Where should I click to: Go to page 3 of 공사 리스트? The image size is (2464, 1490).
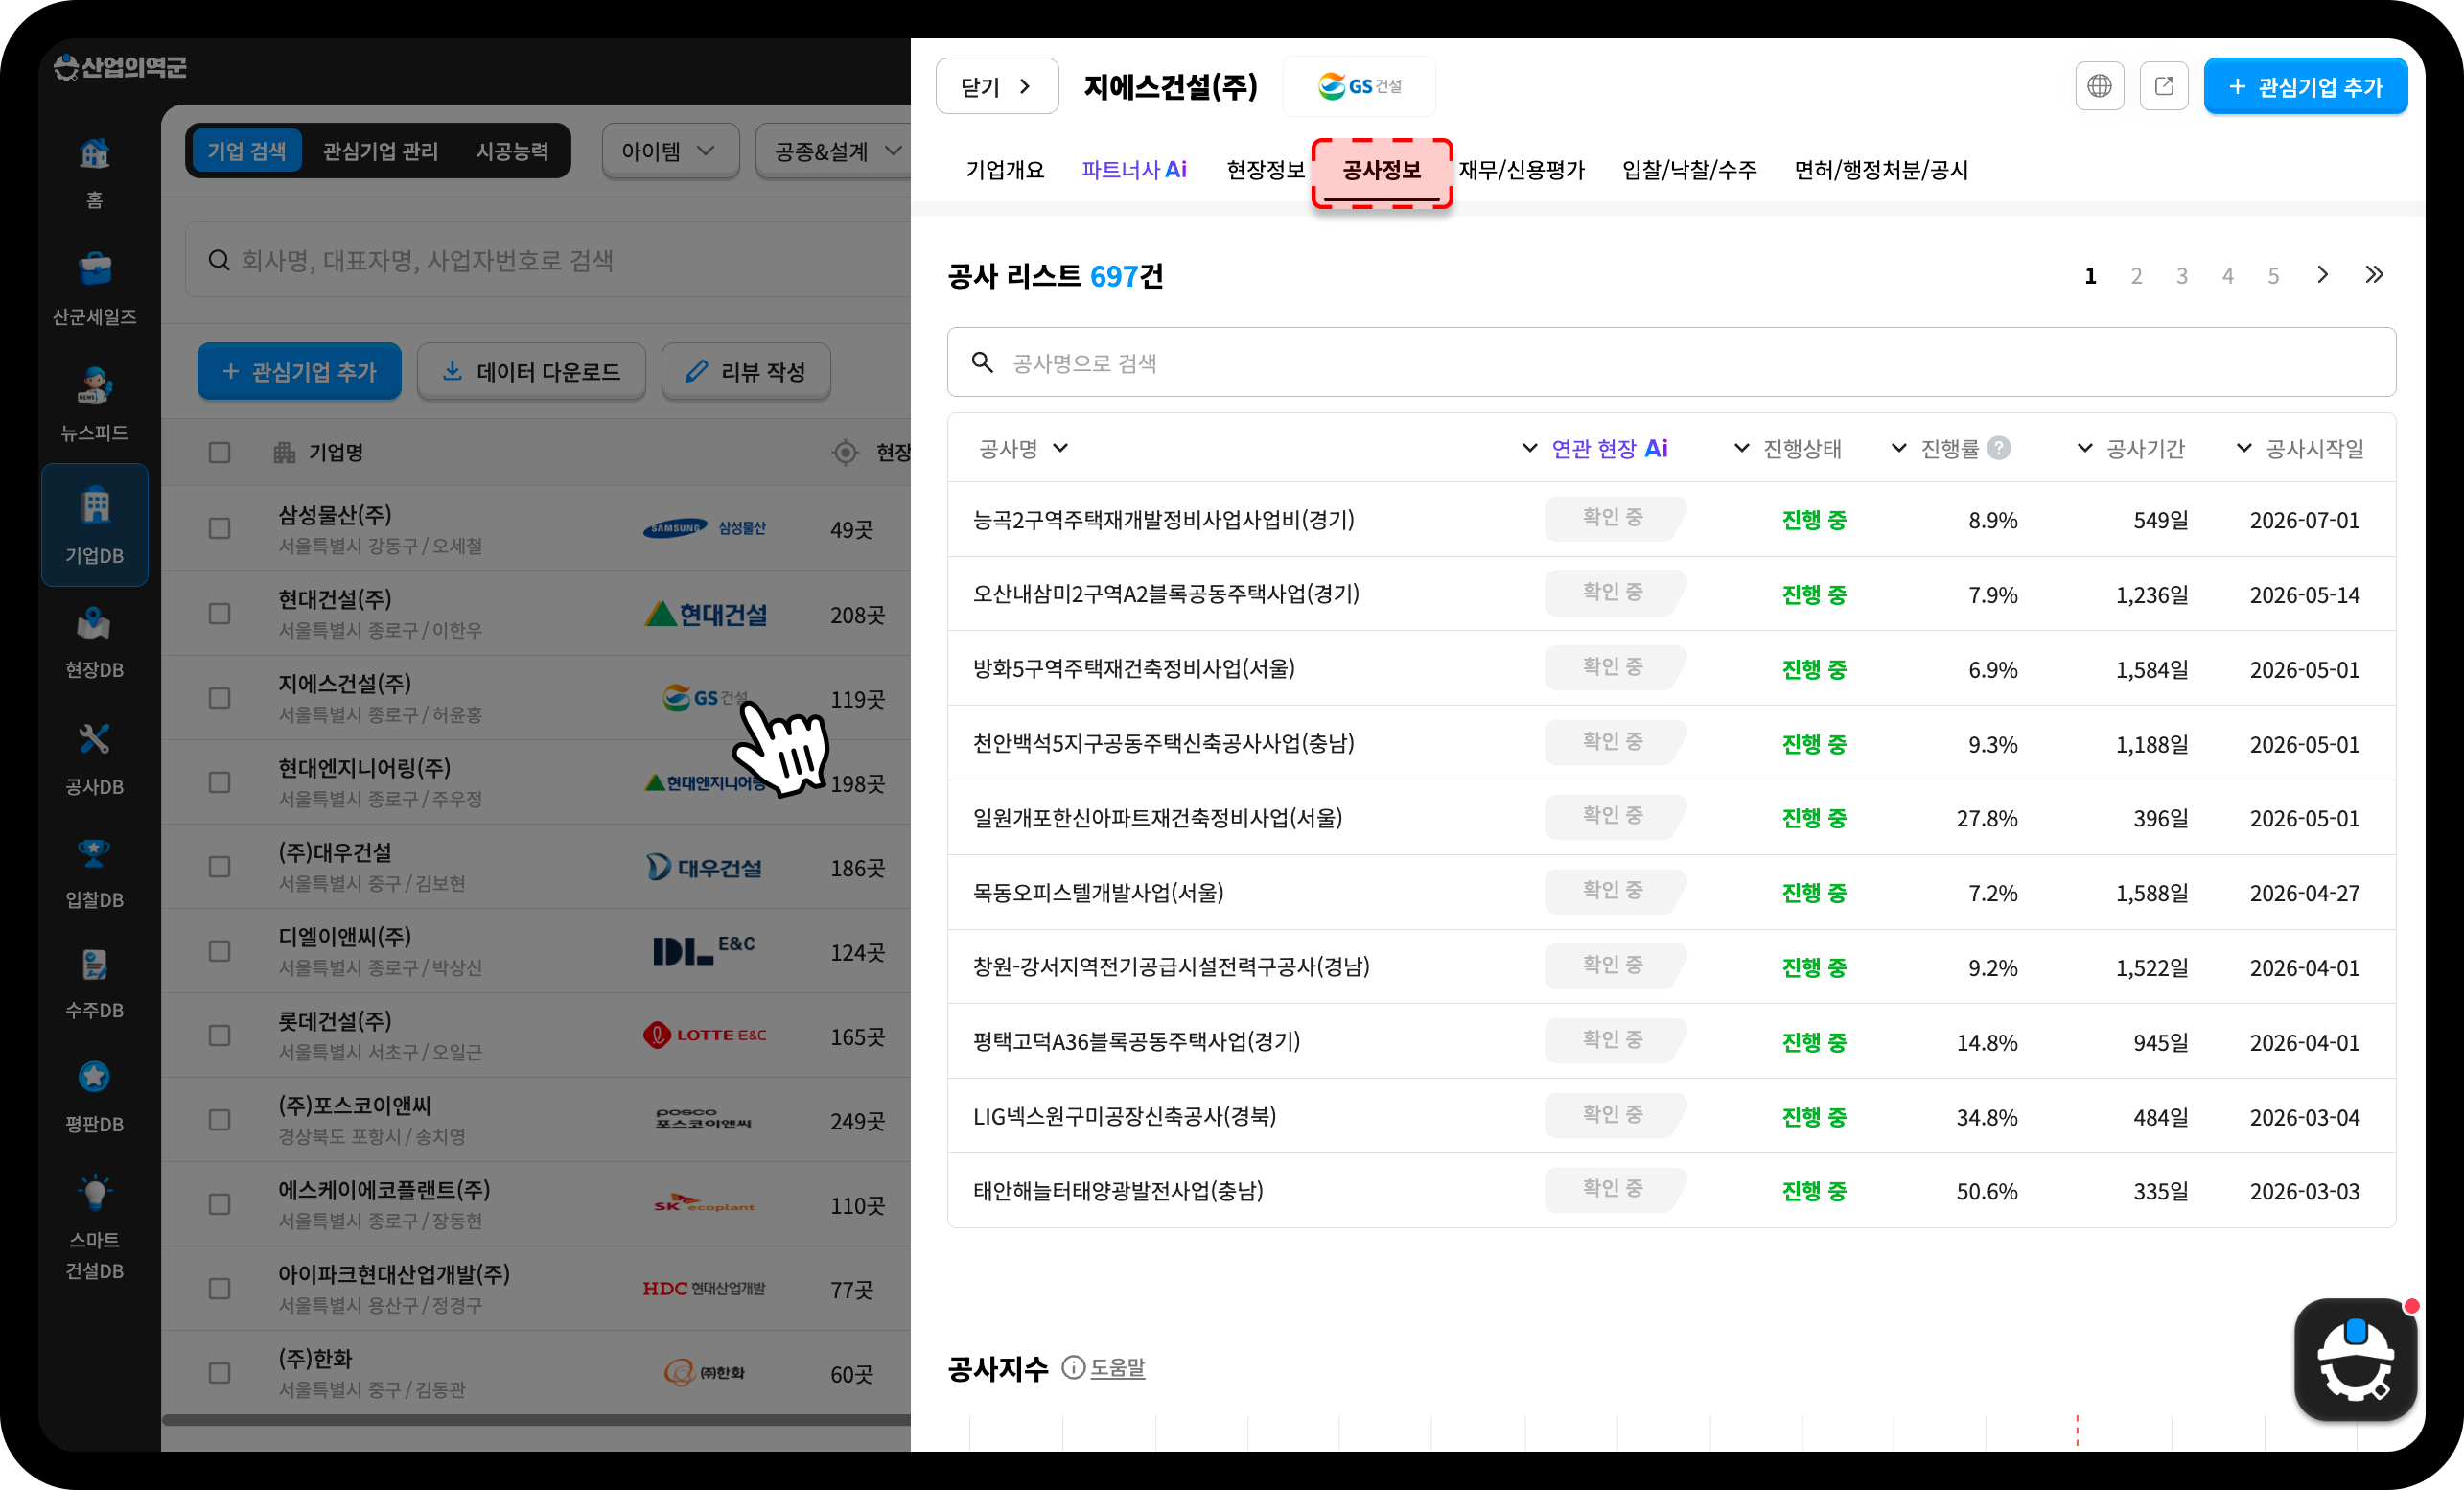(2182, 276)
